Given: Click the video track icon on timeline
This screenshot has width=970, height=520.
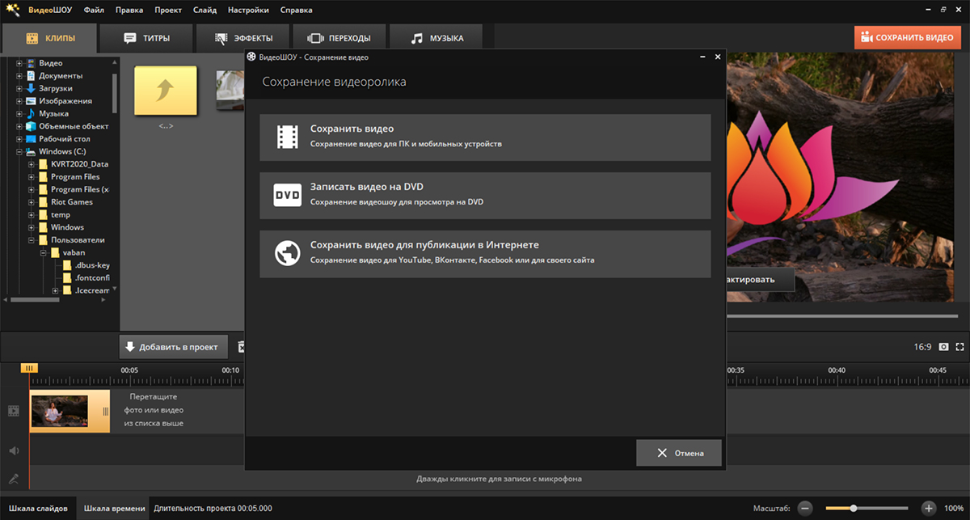Looking at the screenshot, I should point(14,411).
